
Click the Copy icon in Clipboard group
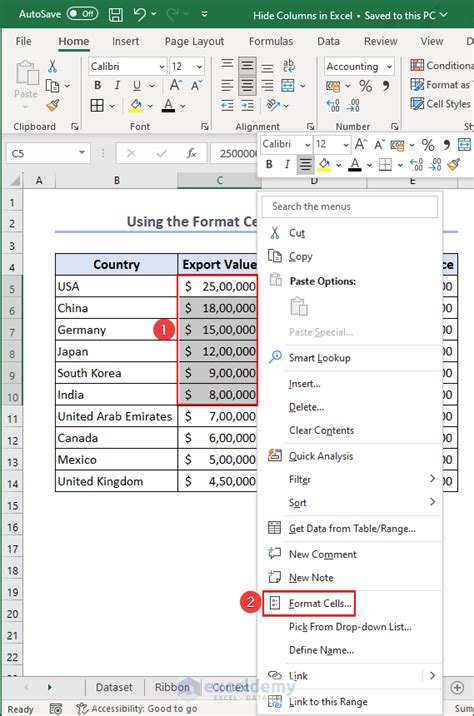point(52,86)
